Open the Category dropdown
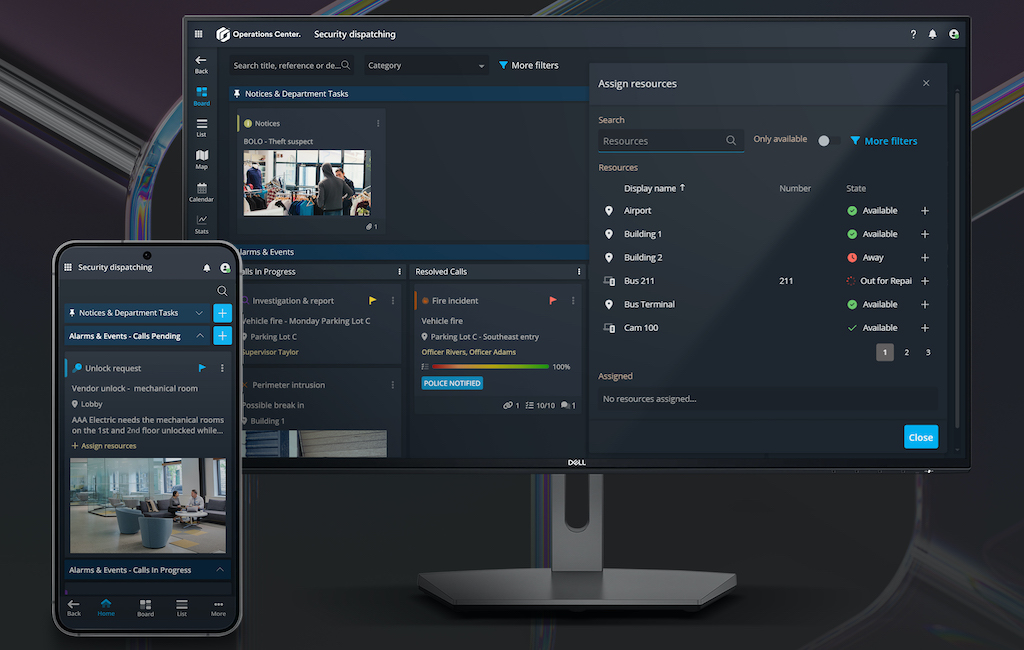Screen dimensions: 1024x650 tap(426, 66)
